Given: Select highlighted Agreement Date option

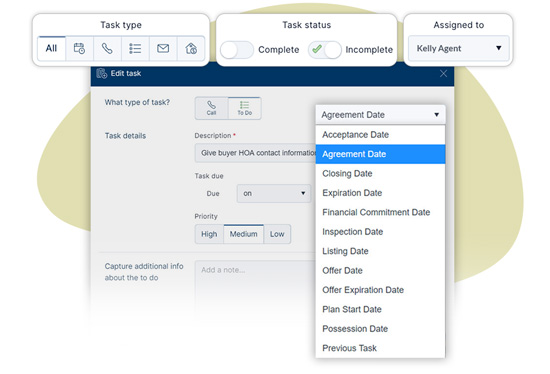Looking at the screenshot, I should click(380, 154).
